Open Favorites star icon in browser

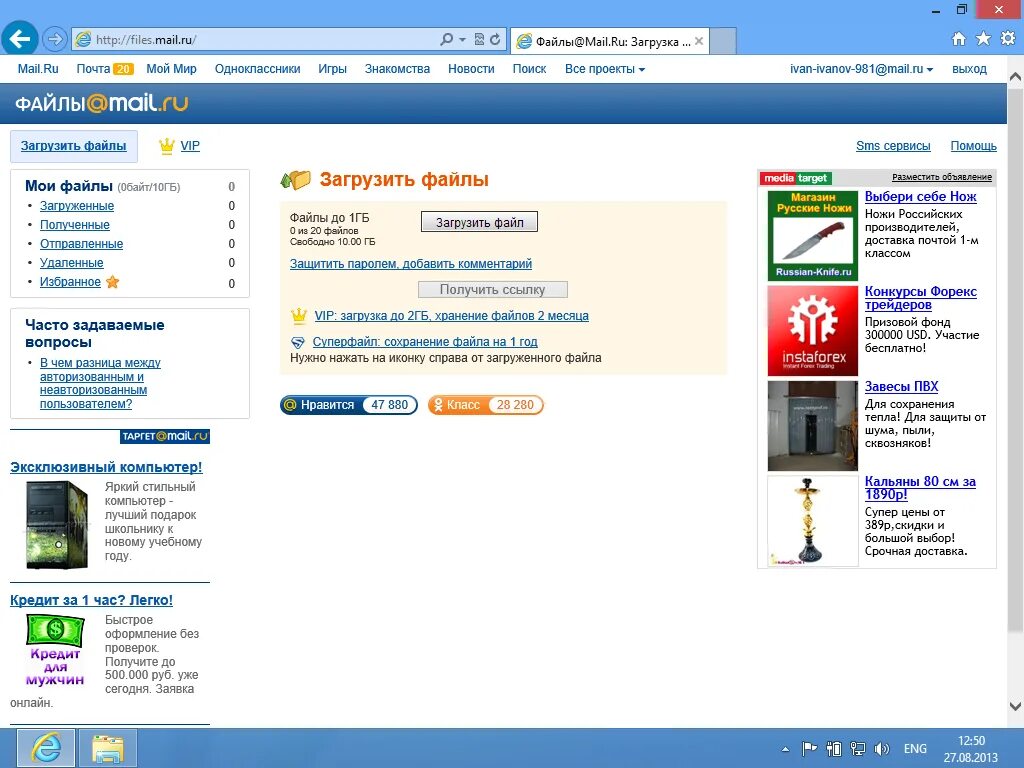[983, 39]
